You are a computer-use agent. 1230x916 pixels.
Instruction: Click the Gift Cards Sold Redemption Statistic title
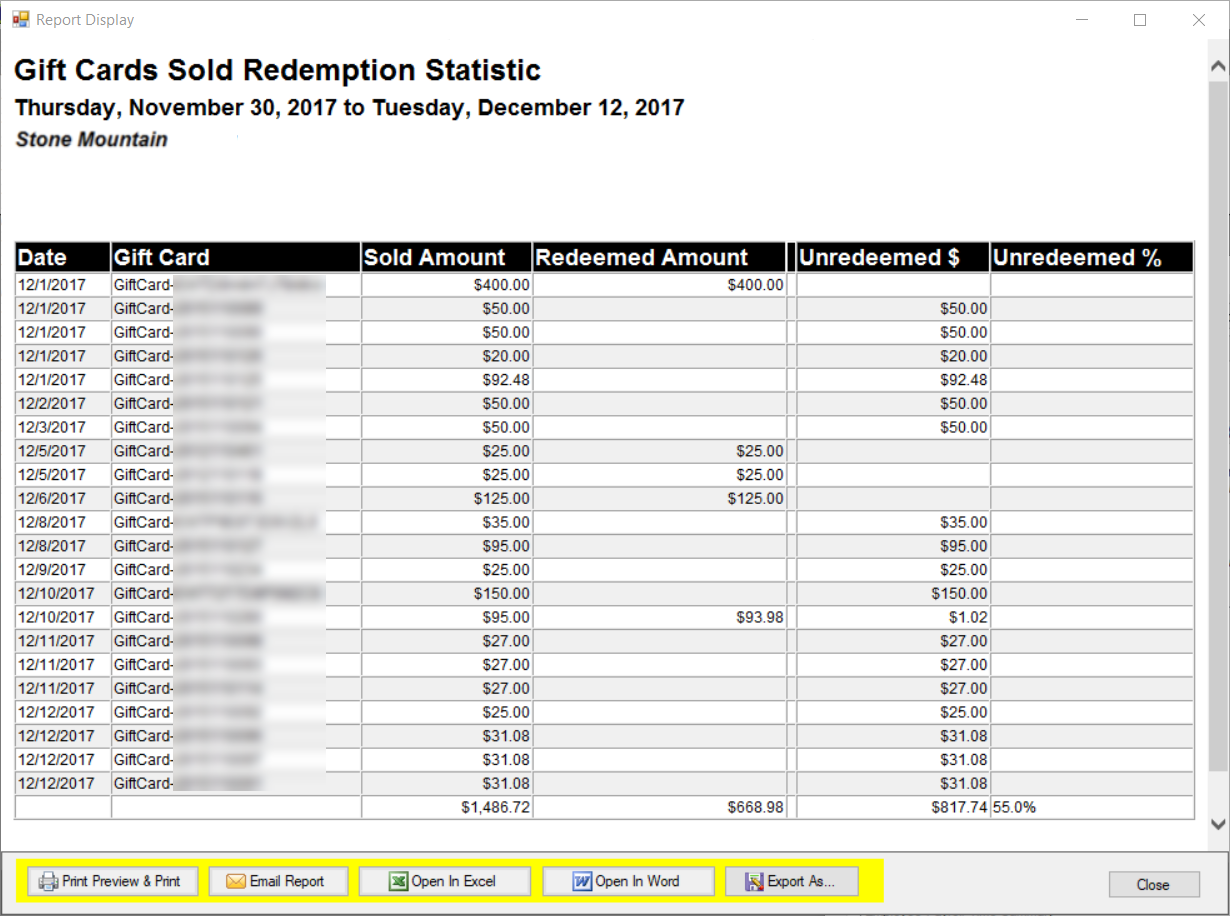tap(278, 71)
